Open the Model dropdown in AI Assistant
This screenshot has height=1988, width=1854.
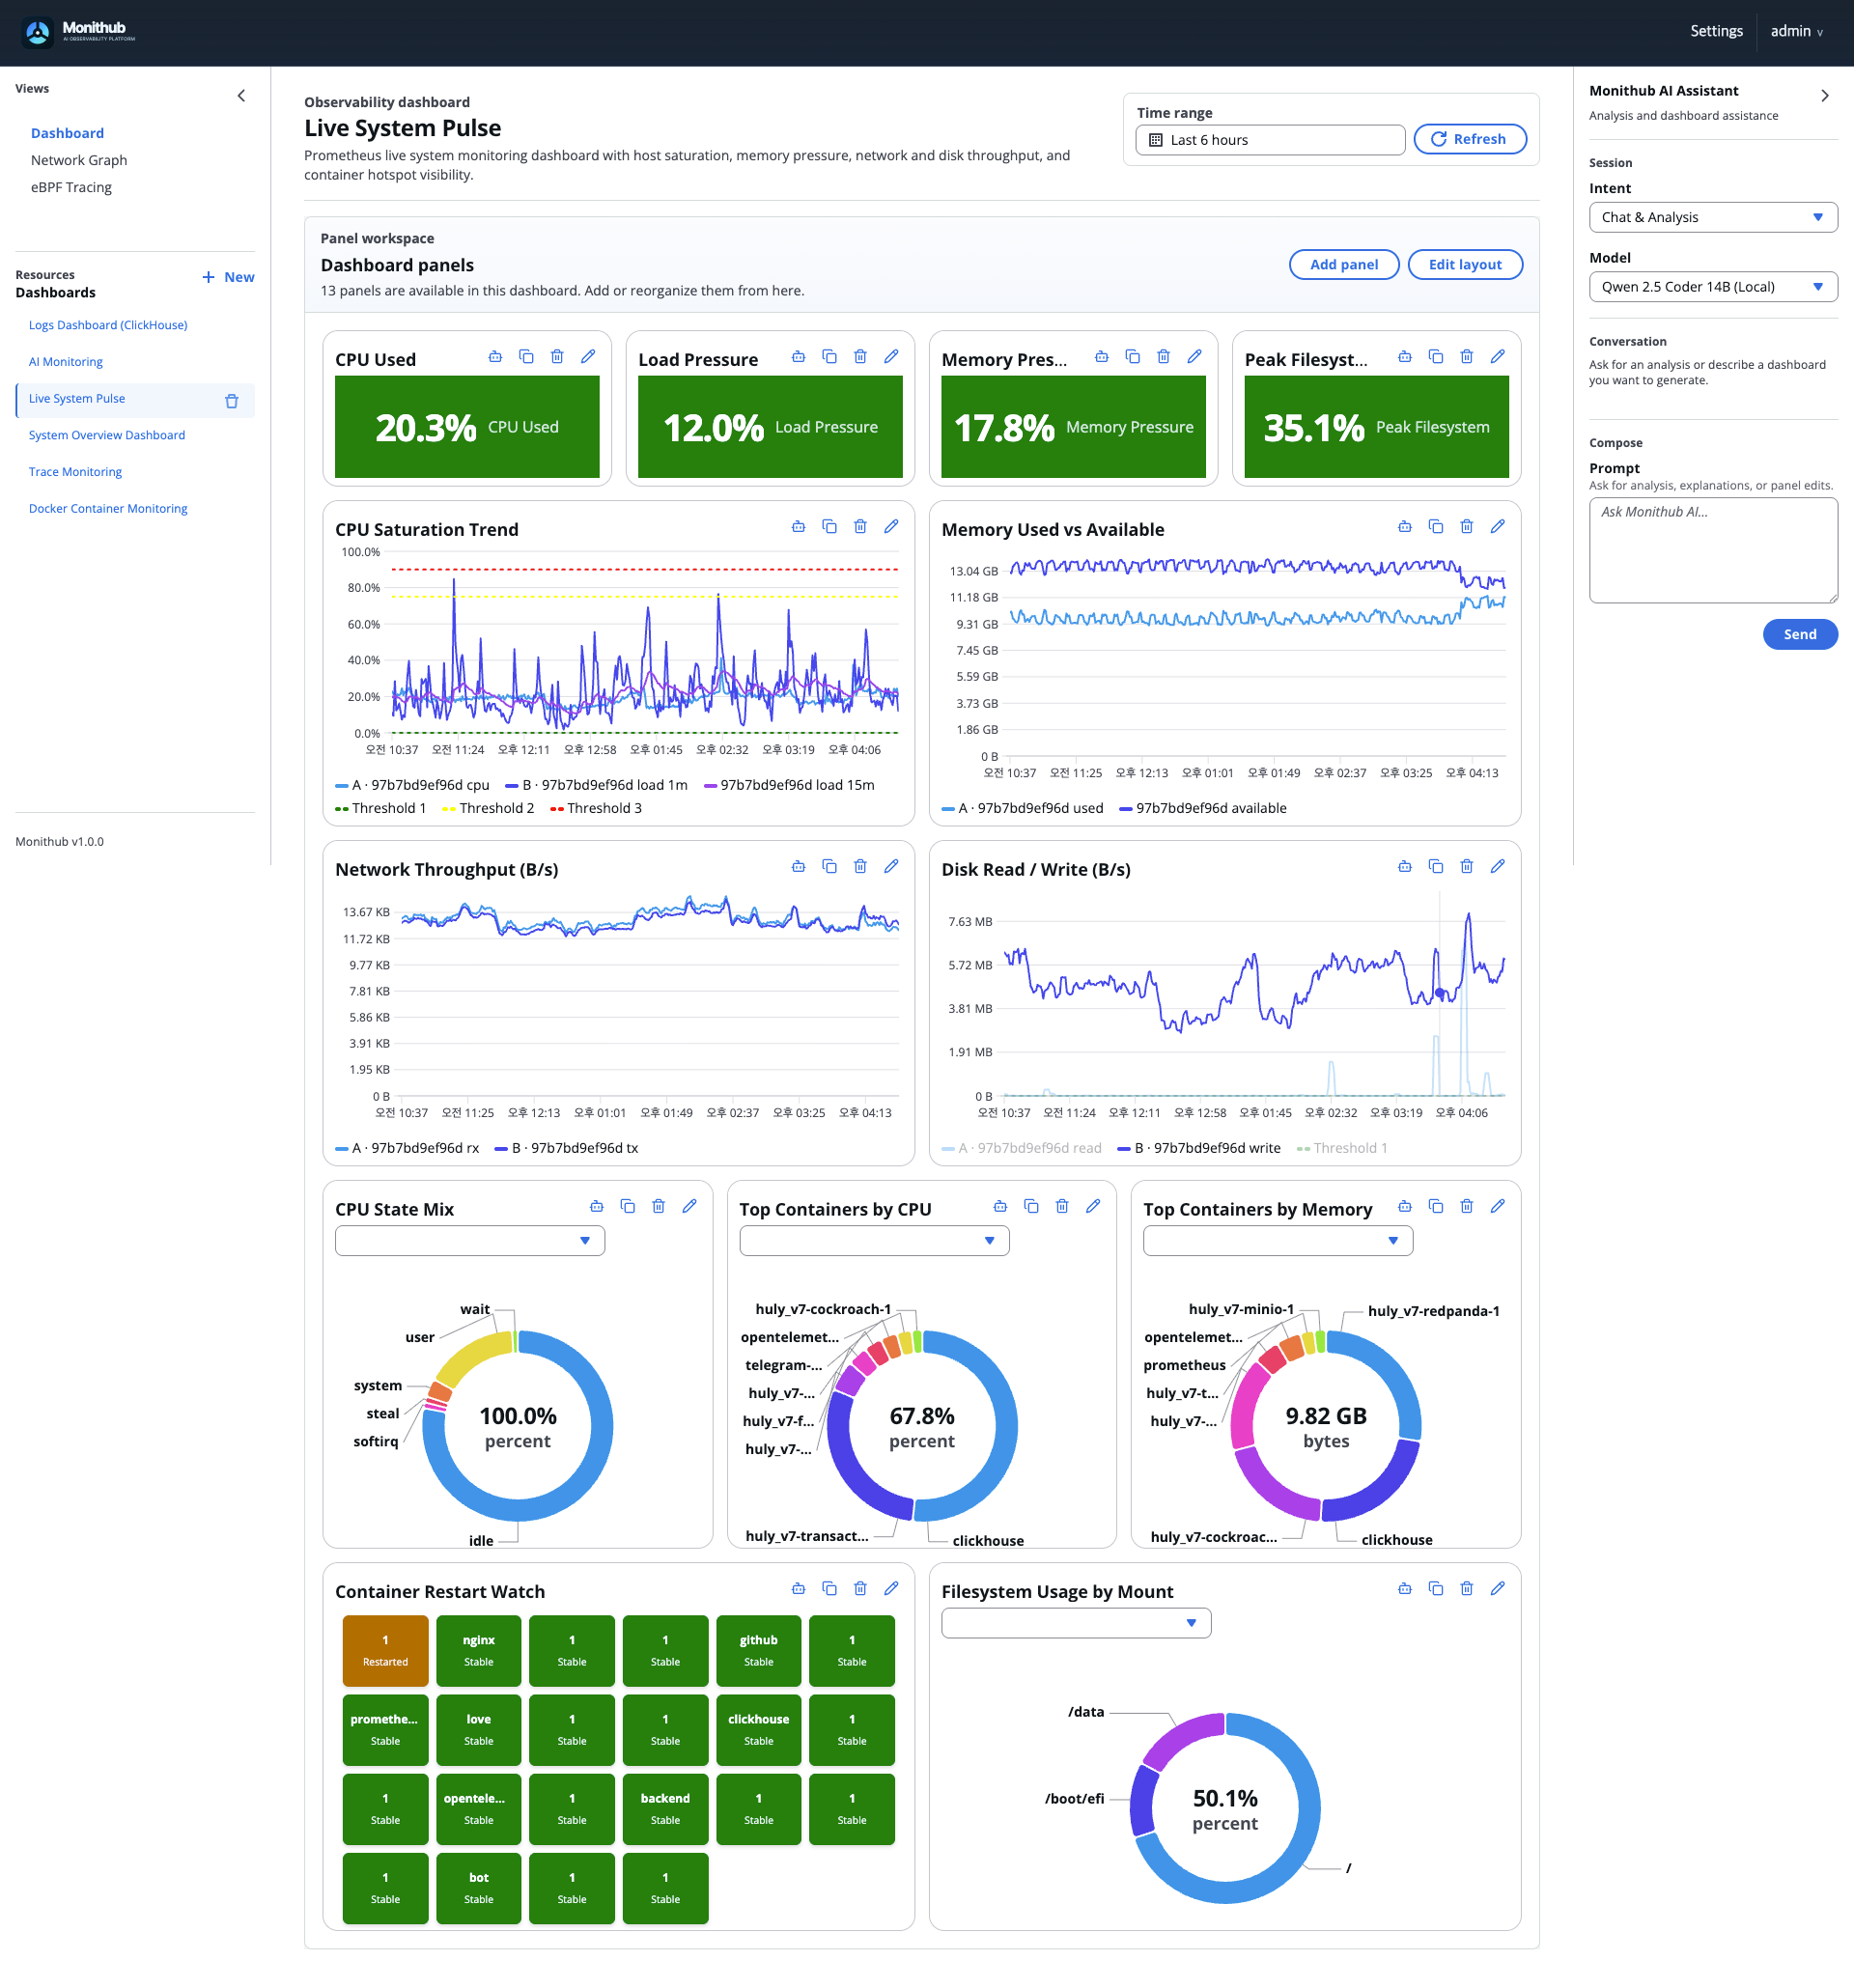tap(1713, 287)
